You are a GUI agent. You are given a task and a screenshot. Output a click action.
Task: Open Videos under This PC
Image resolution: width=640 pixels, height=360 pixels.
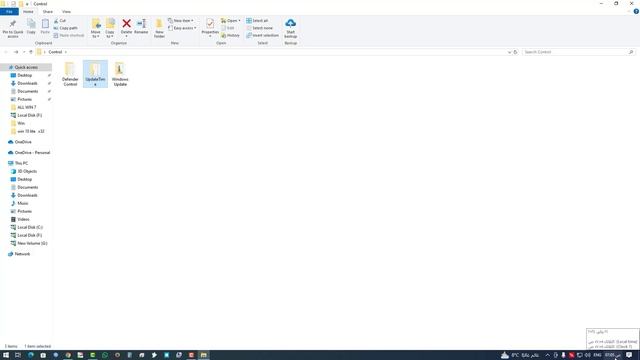pyautogui.click(x=23, y=219)
